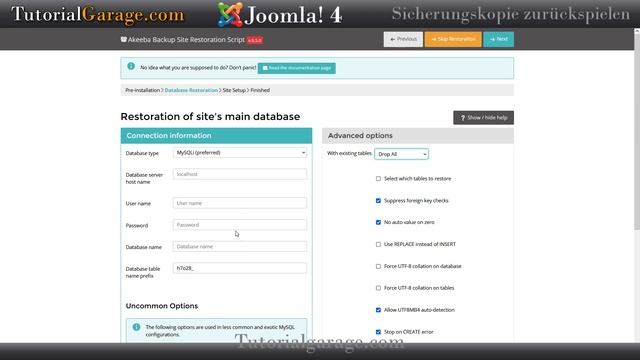Open the Database type dropdown

coord(240,153)
